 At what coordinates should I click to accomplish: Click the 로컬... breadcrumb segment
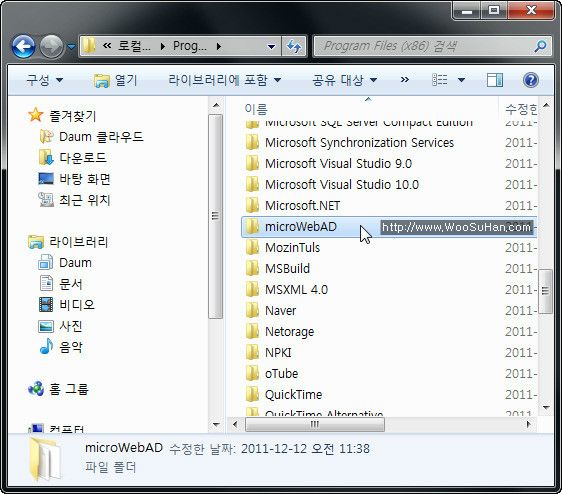(x=134, y=46)
